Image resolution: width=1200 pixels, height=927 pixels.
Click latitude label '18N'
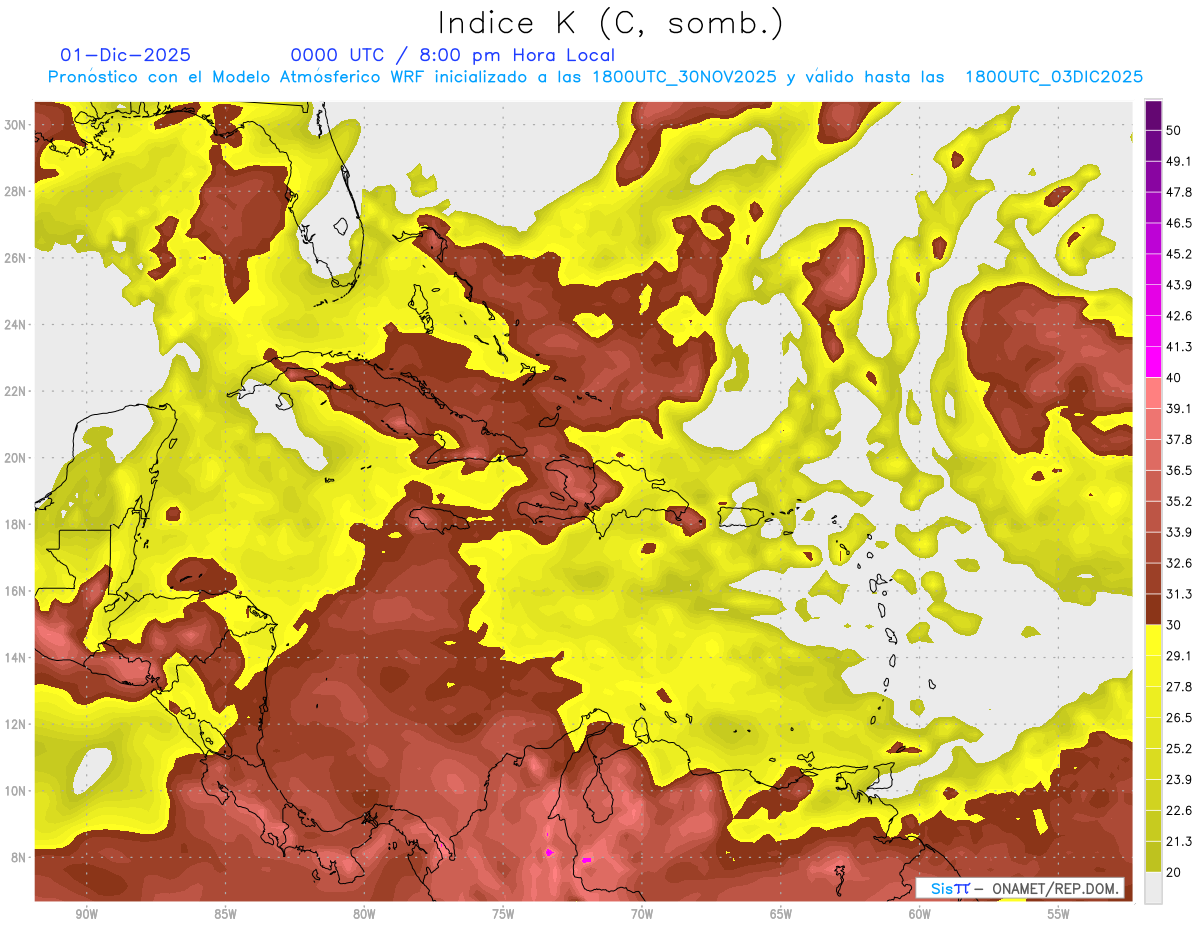pos(17,524)
